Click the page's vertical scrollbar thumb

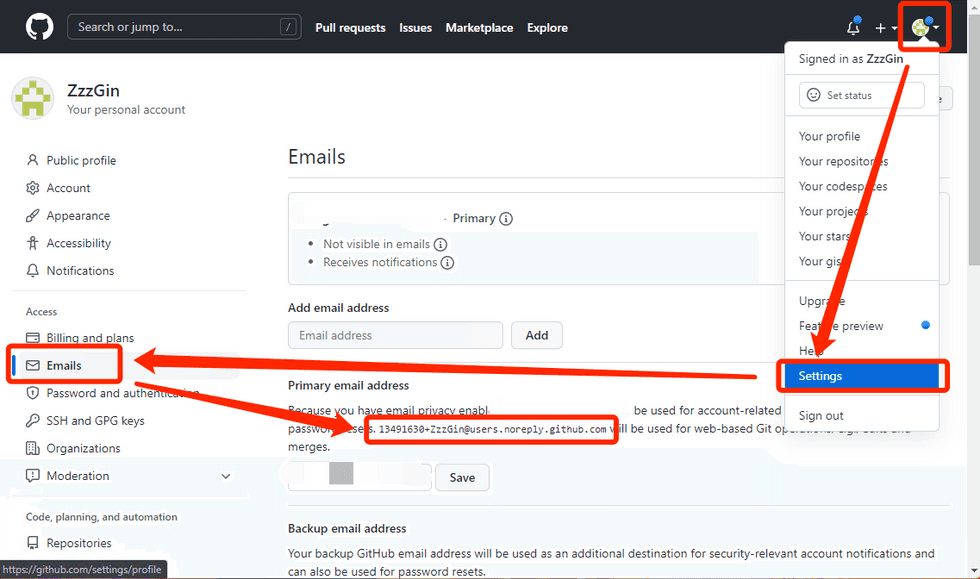[x=974, y=141]
